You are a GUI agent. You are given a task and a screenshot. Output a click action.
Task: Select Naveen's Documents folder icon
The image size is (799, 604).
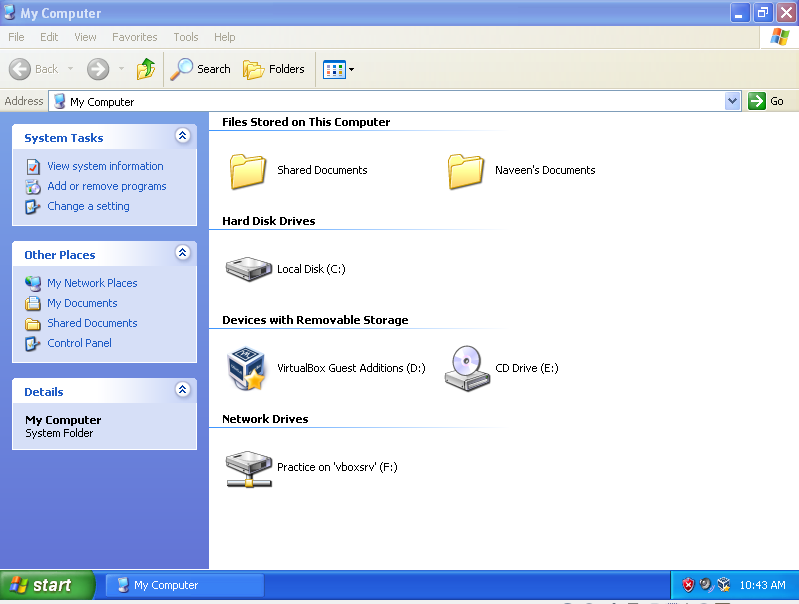[x=466, y=171]
